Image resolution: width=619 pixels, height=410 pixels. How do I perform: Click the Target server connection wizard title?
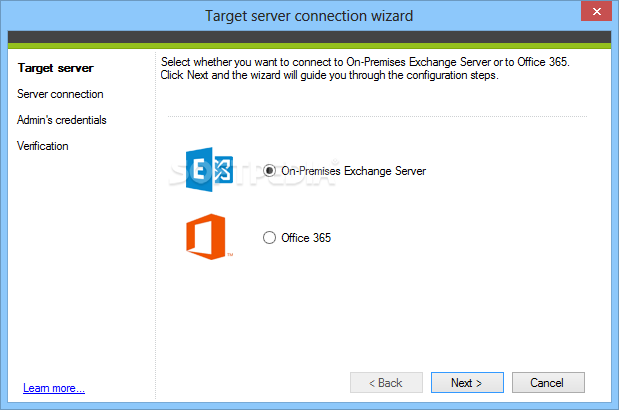tap(309, 16)
